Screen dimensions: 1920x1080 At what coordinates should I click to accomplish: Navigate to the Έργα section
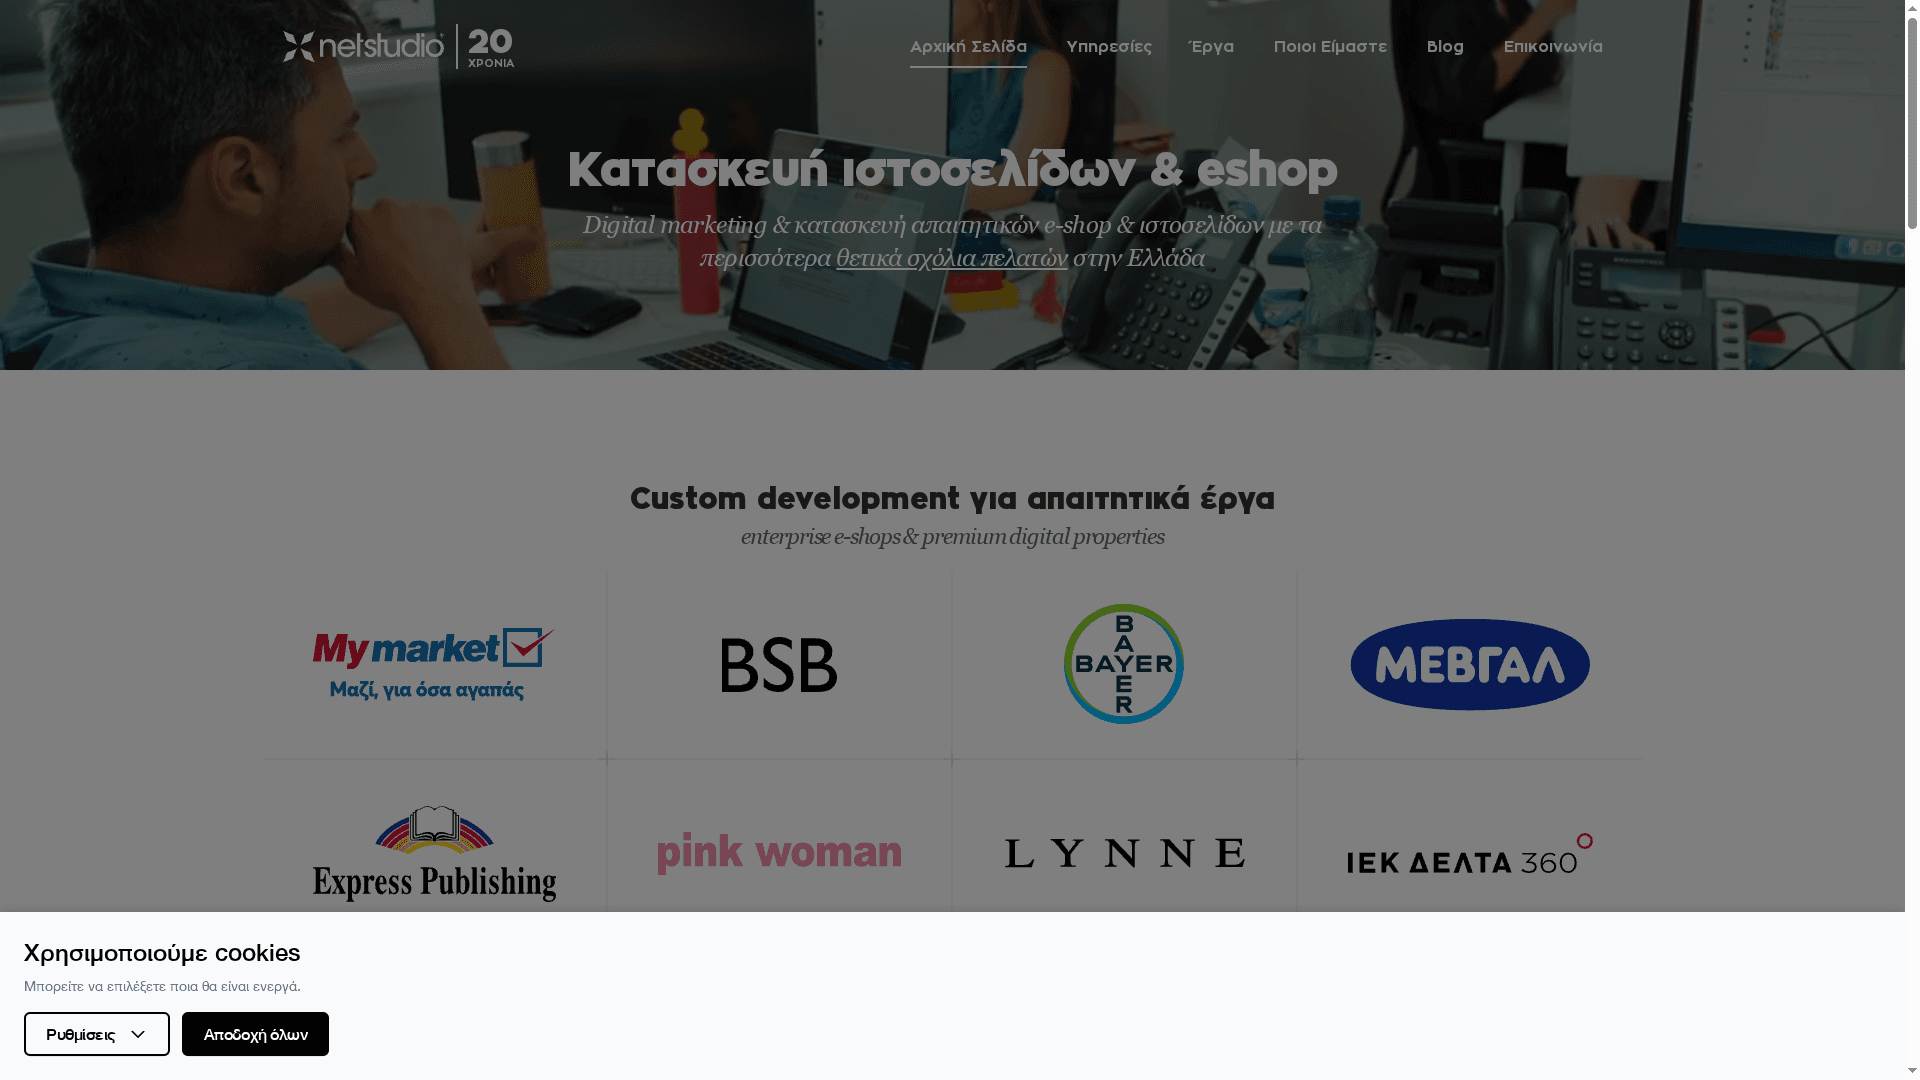(1210, 46)
